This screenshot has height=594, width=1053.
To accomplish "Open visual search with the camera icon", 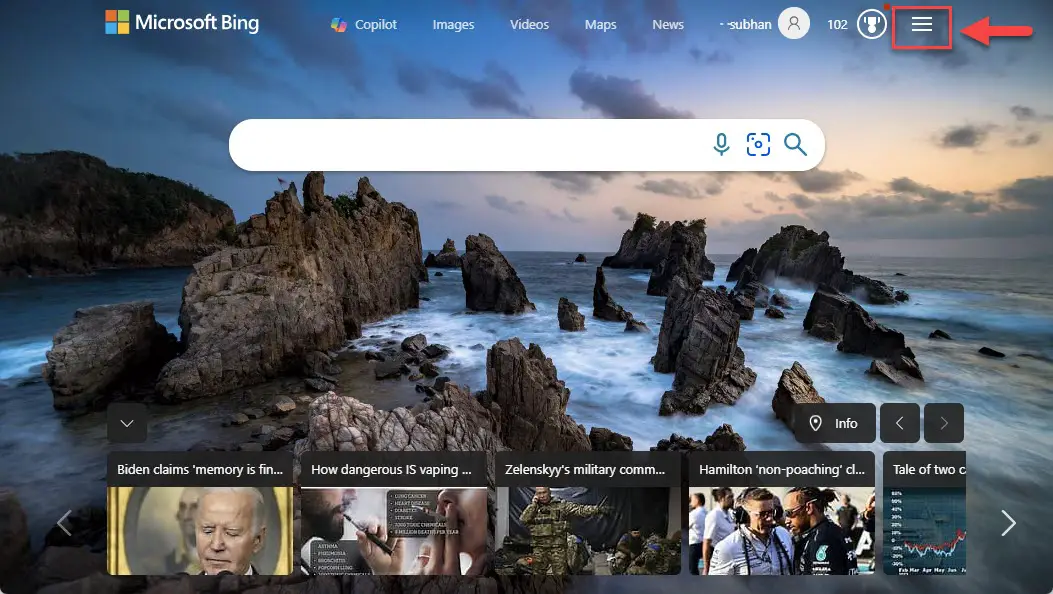I will 758,144.
